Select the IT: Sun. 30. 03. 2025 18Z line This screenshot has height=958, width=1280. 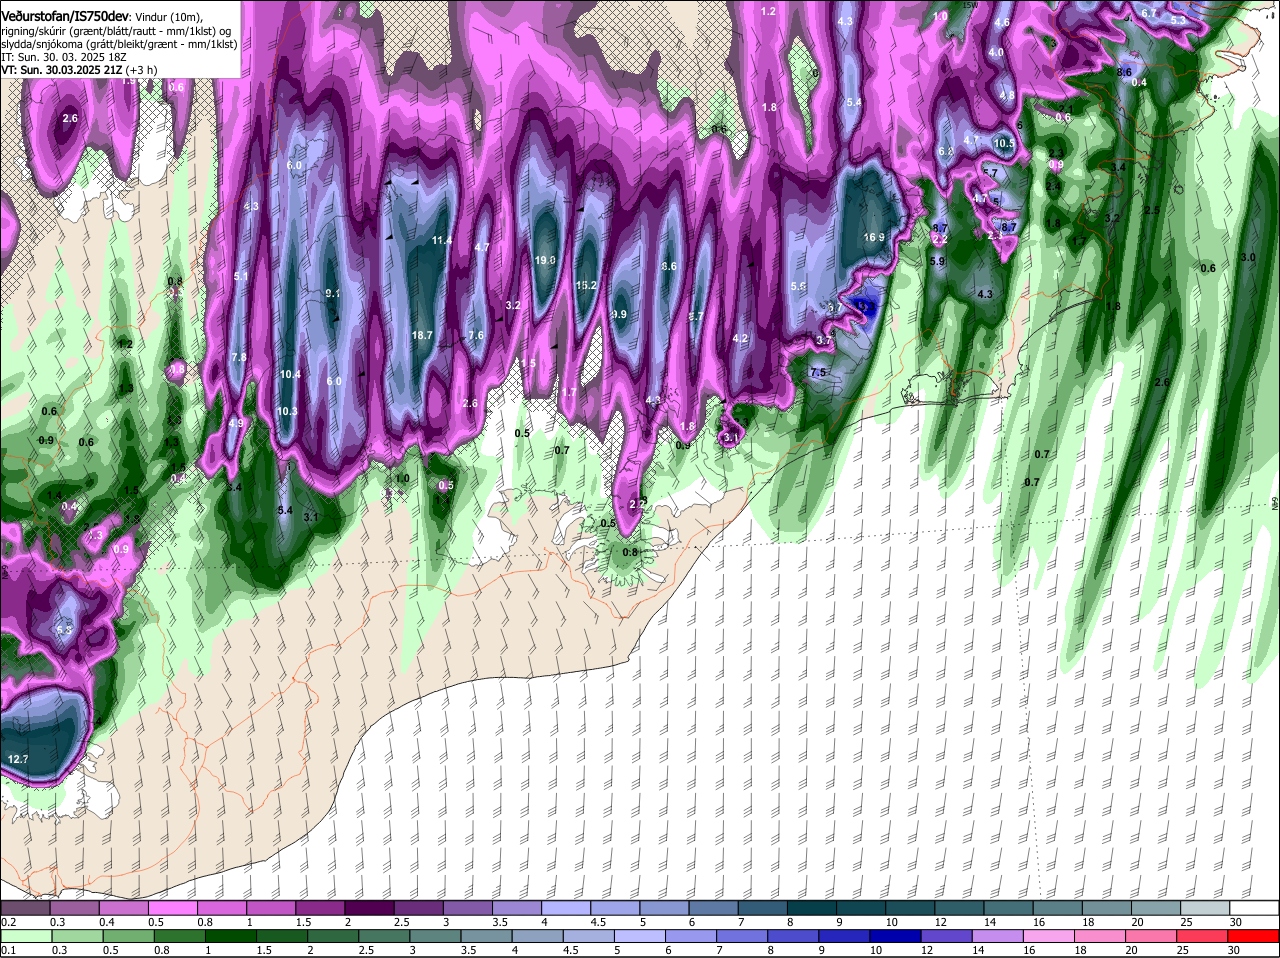point(64,57)
